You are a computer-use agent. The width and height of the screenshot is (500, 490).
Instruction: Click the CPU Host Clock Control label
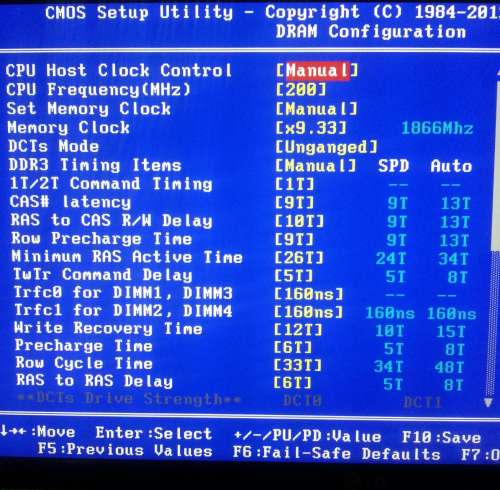tap(119, 70)
